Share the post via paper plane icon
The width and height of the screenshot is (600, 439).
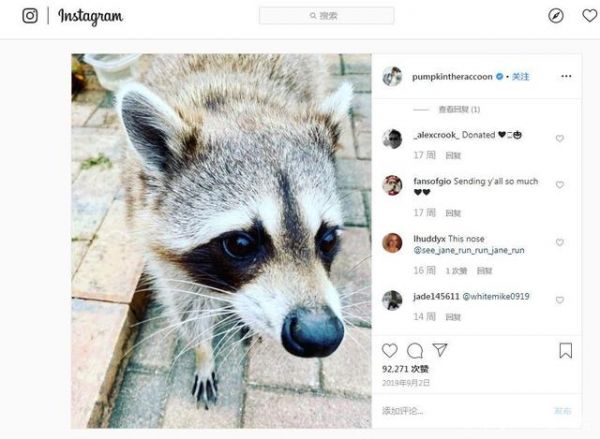tap(439, 350)
